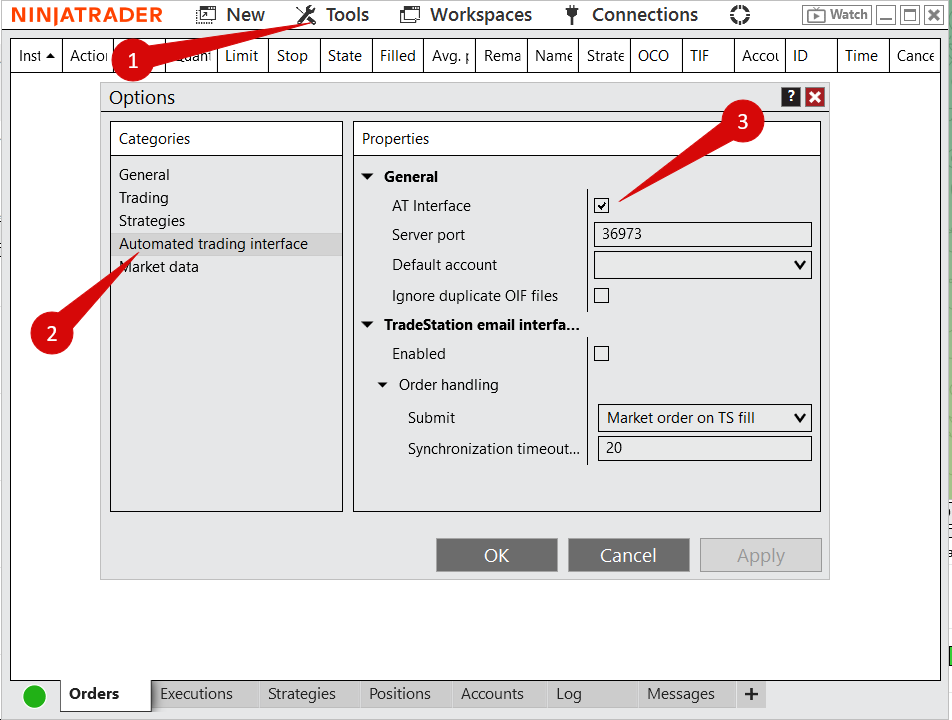Click the Remaining column header

click(501, 56)
